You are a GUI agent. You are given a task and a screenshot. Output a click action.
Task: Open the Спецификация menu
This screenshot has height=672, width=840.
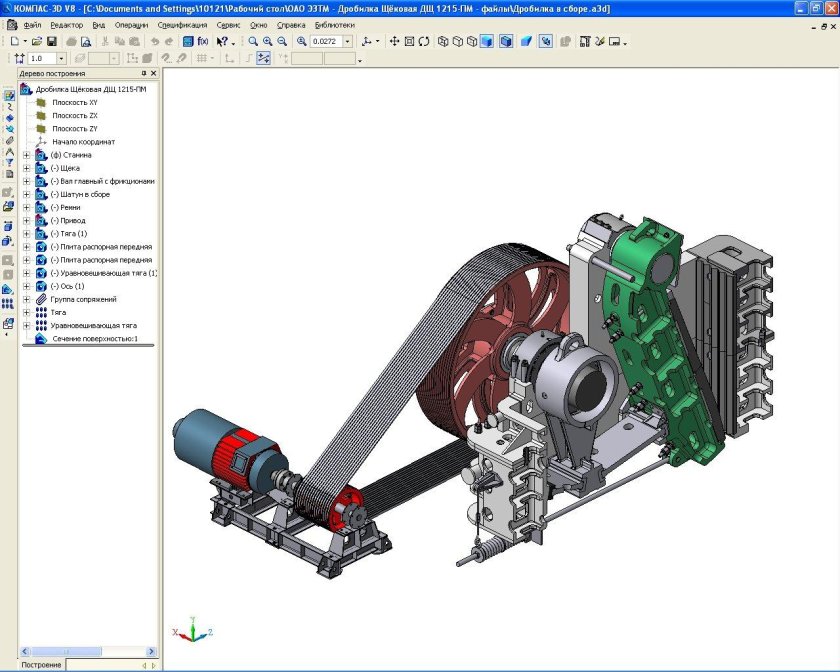tap(182, 22)
